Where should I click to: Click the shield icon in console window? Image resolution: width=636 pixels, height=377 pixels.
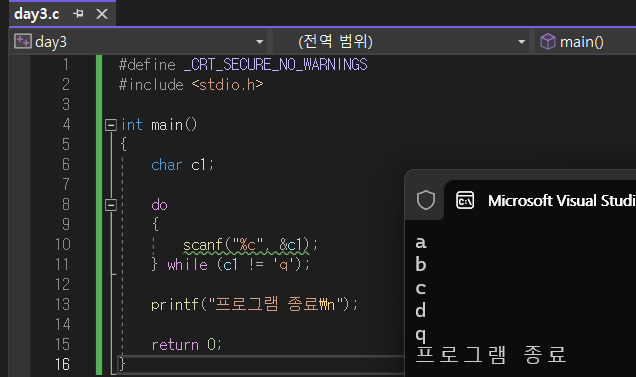coord(426,200)
